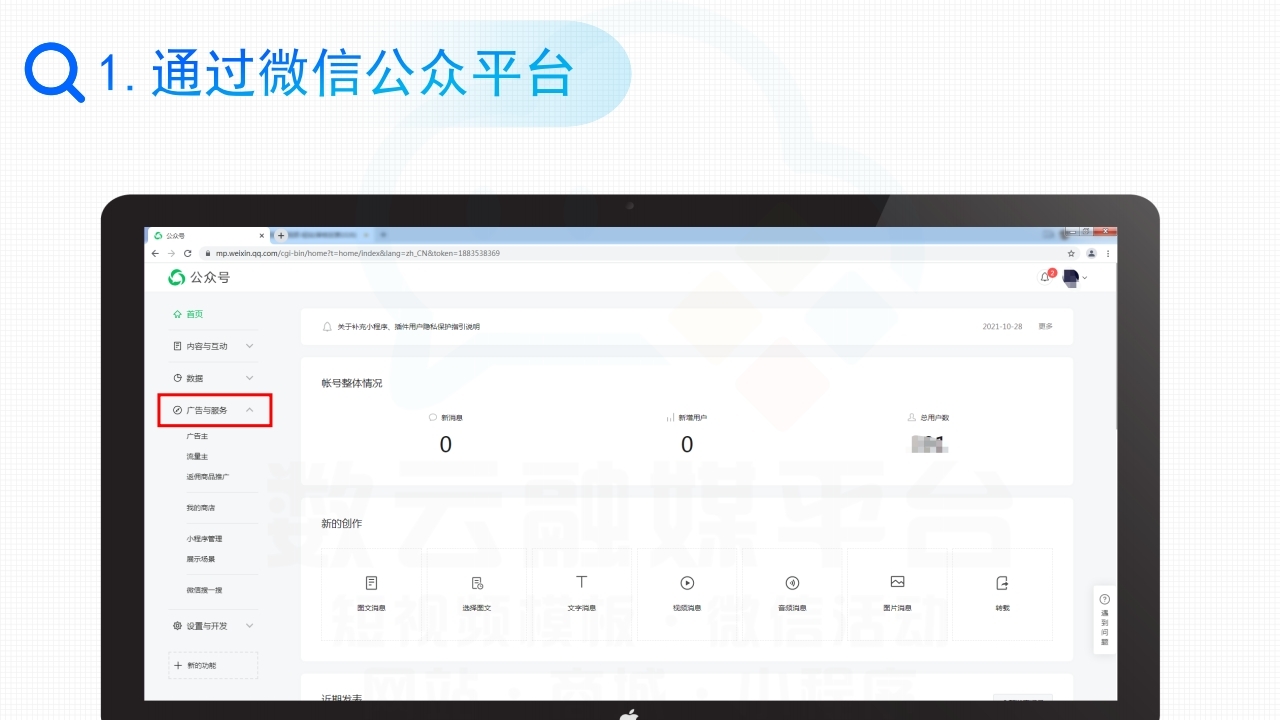Open the 关于补充小程序 privacy notice link
This screenshot has height=720, width=1280.
[x=408, y=327]
